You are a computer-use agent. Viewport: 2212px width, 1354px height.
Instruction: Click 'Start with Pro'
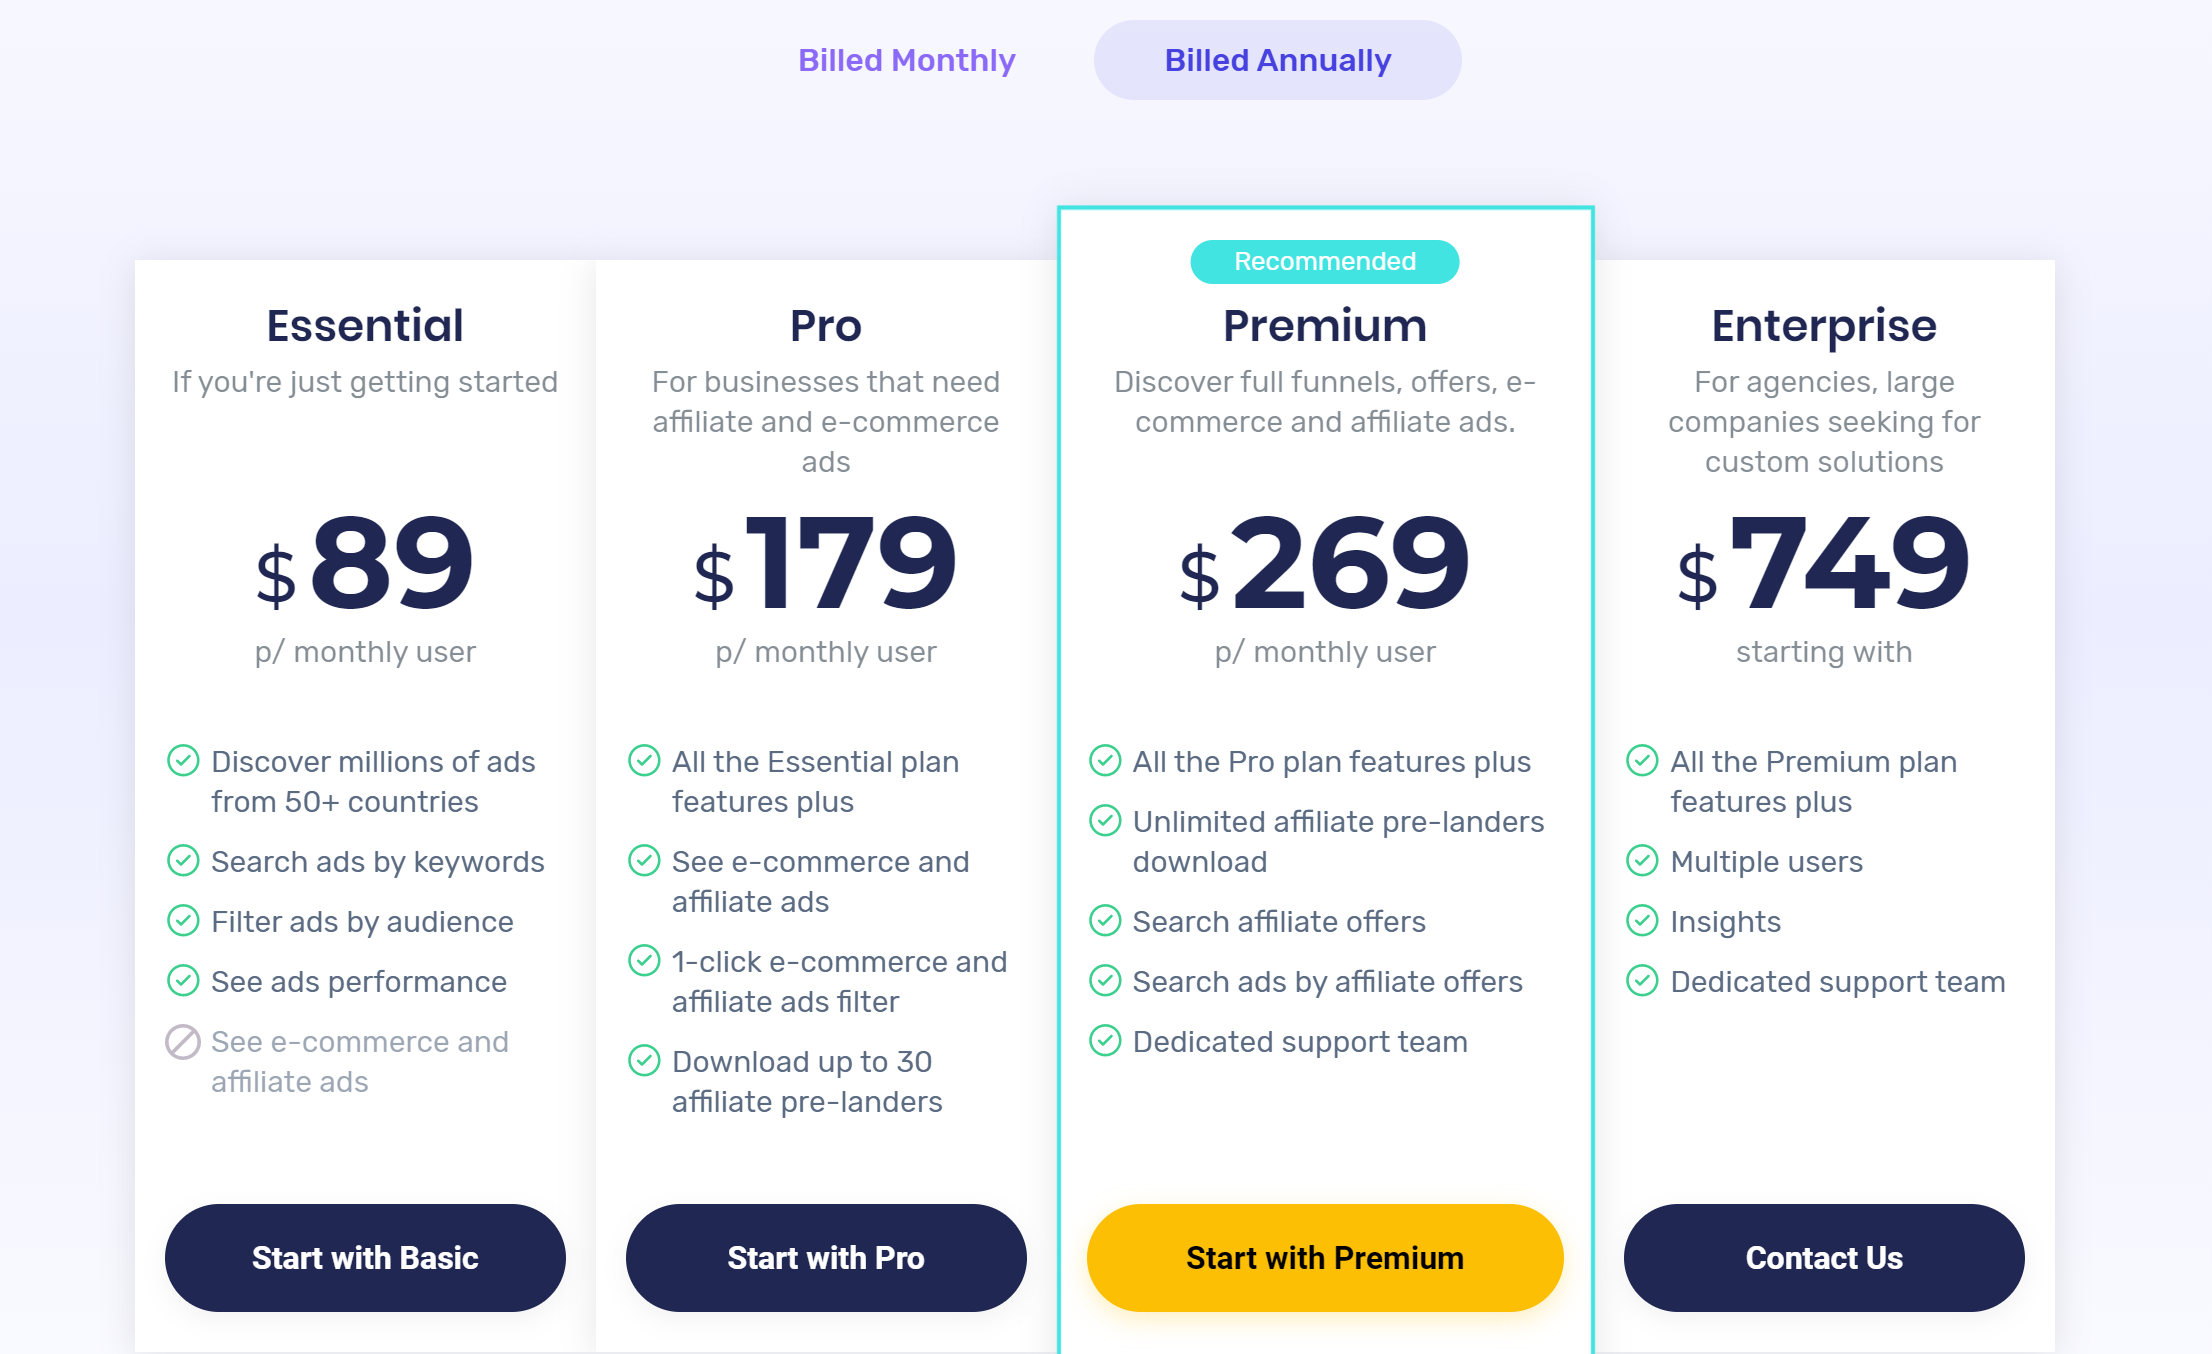[825, 1258]
